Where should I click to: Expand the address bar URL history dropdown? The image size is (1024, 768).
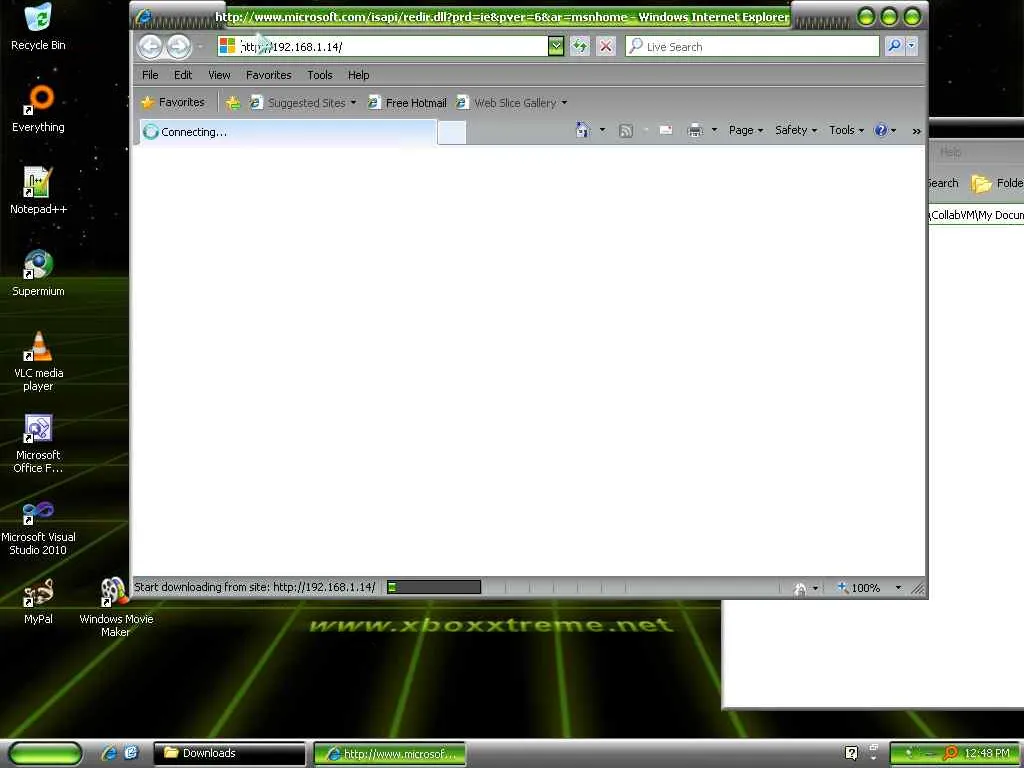556,46
